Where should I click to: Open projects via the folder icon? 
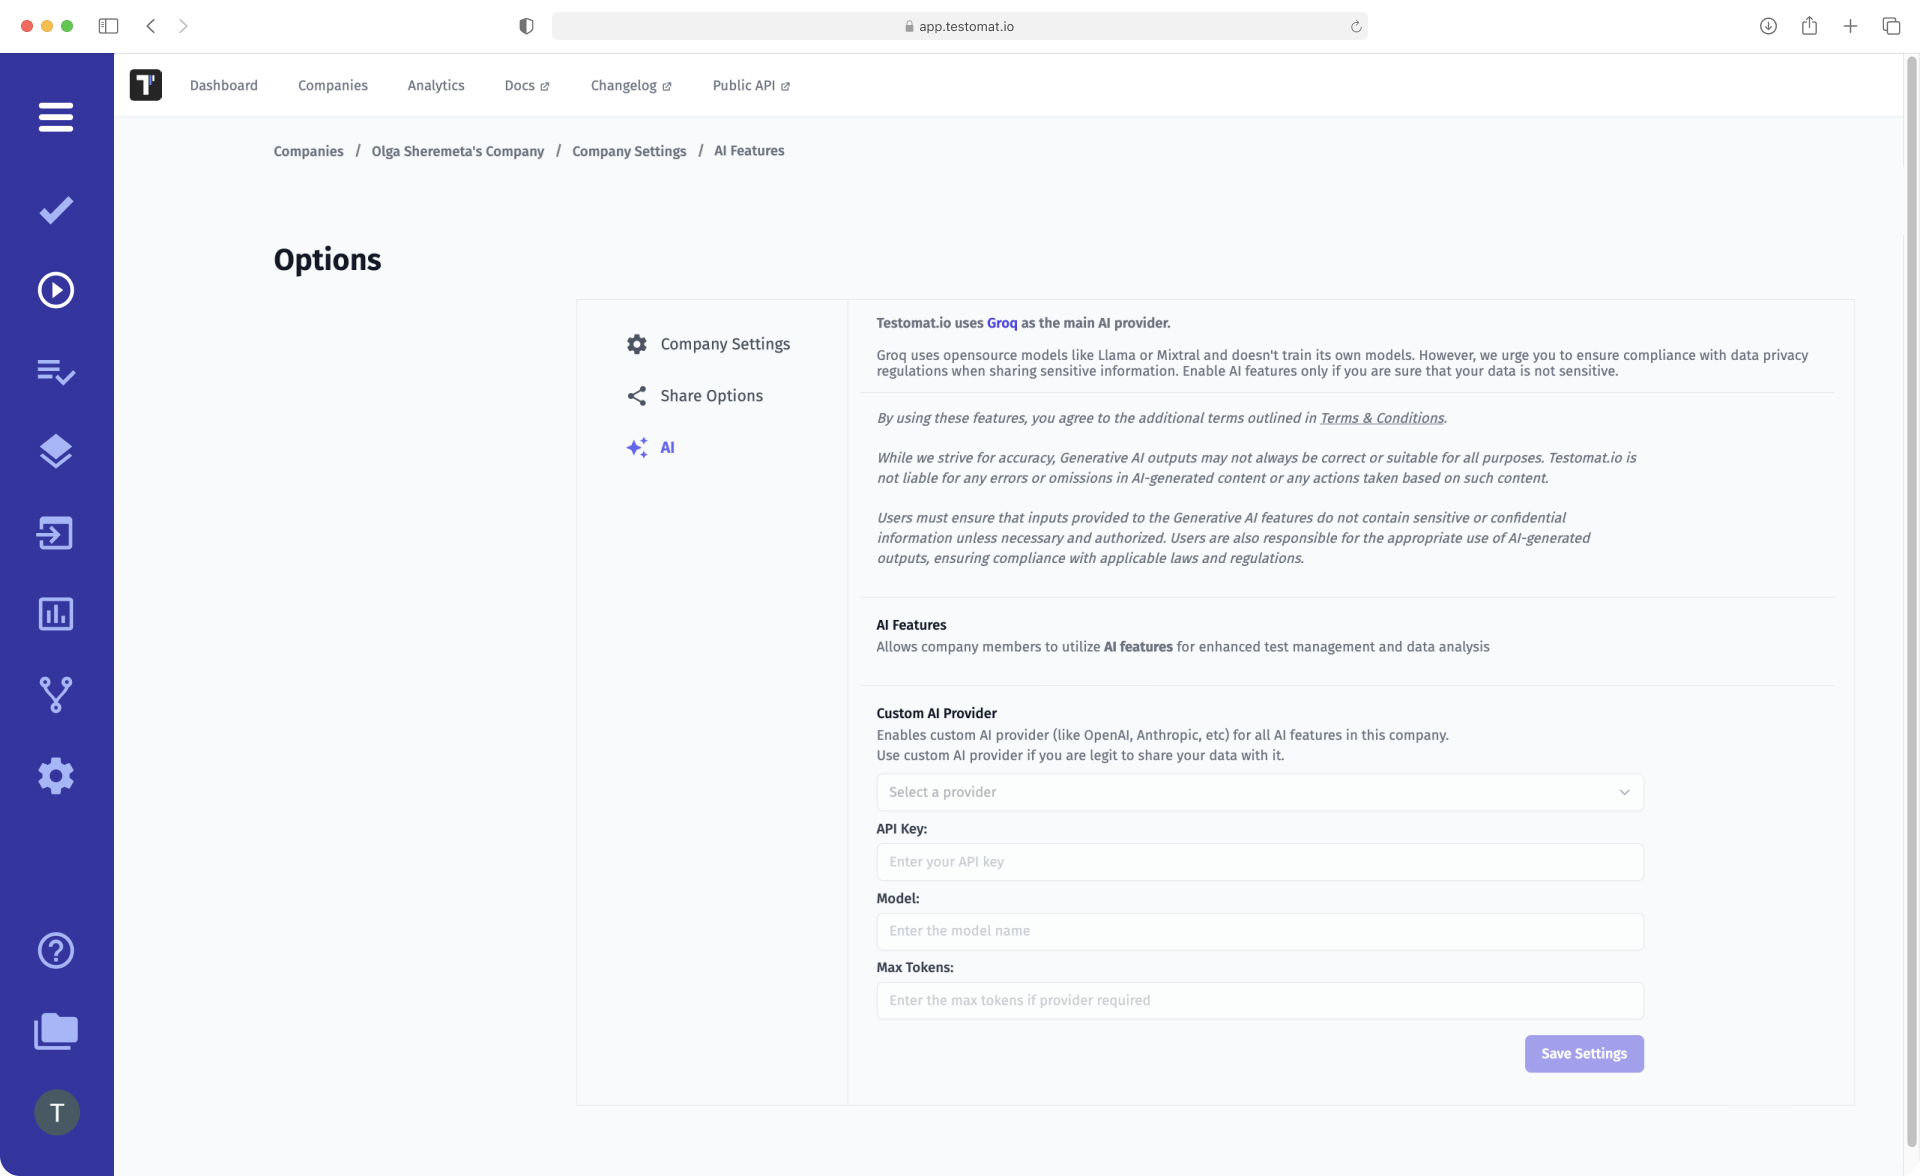click(x=56, y=1031)
